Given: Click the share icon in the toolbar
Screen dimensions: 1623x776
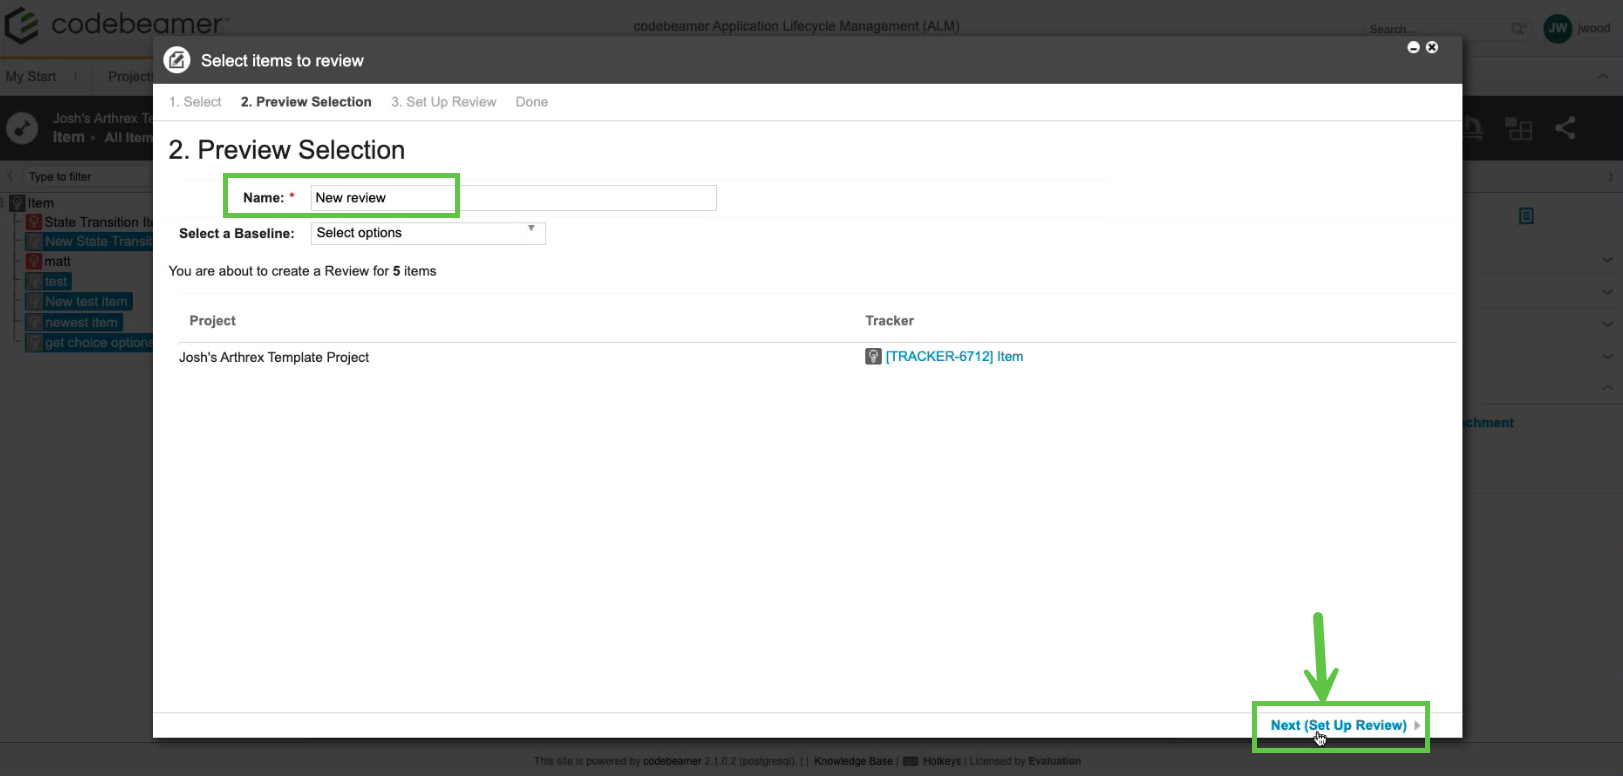Looking at the screenshot, I should (x=1565, y=128).
